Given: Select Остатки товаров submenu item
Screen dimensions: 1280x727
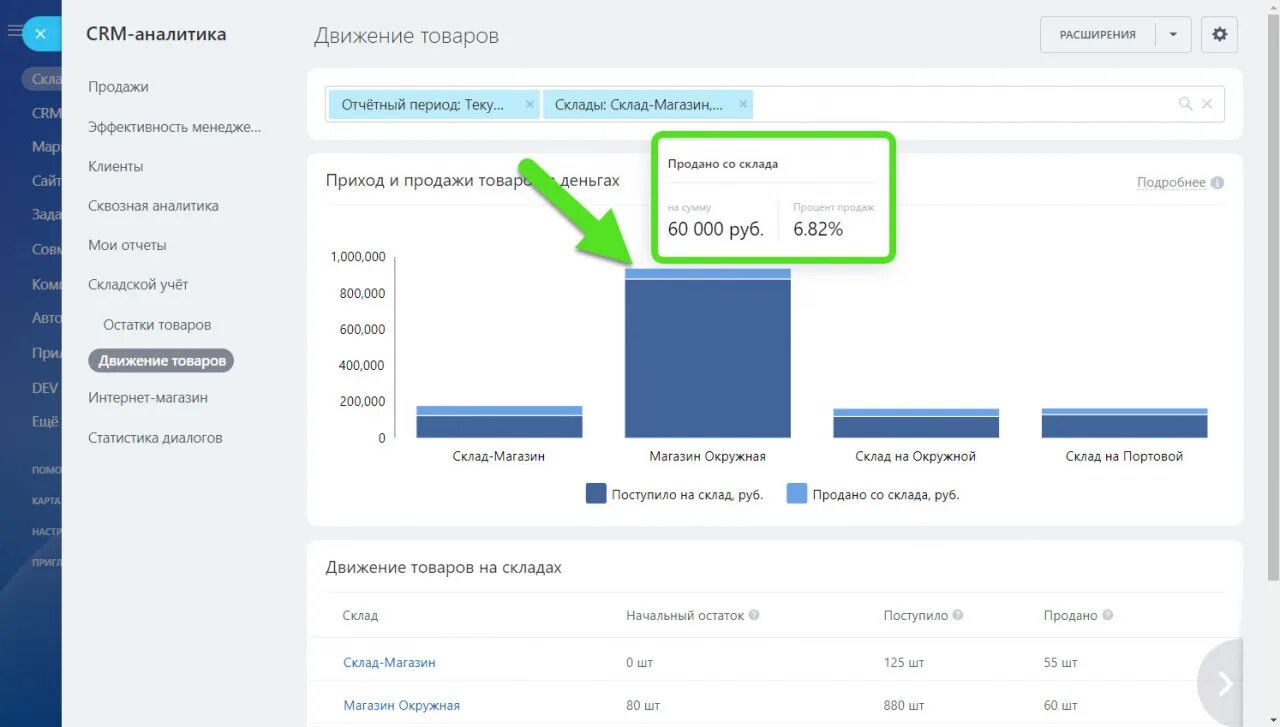Looking at the screenshot, I should click(157, 325).
